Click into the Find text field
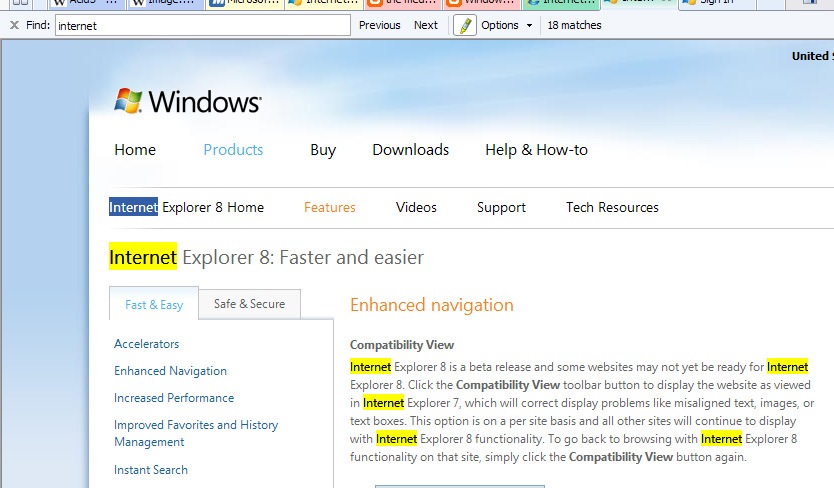 tap(203, 25)
